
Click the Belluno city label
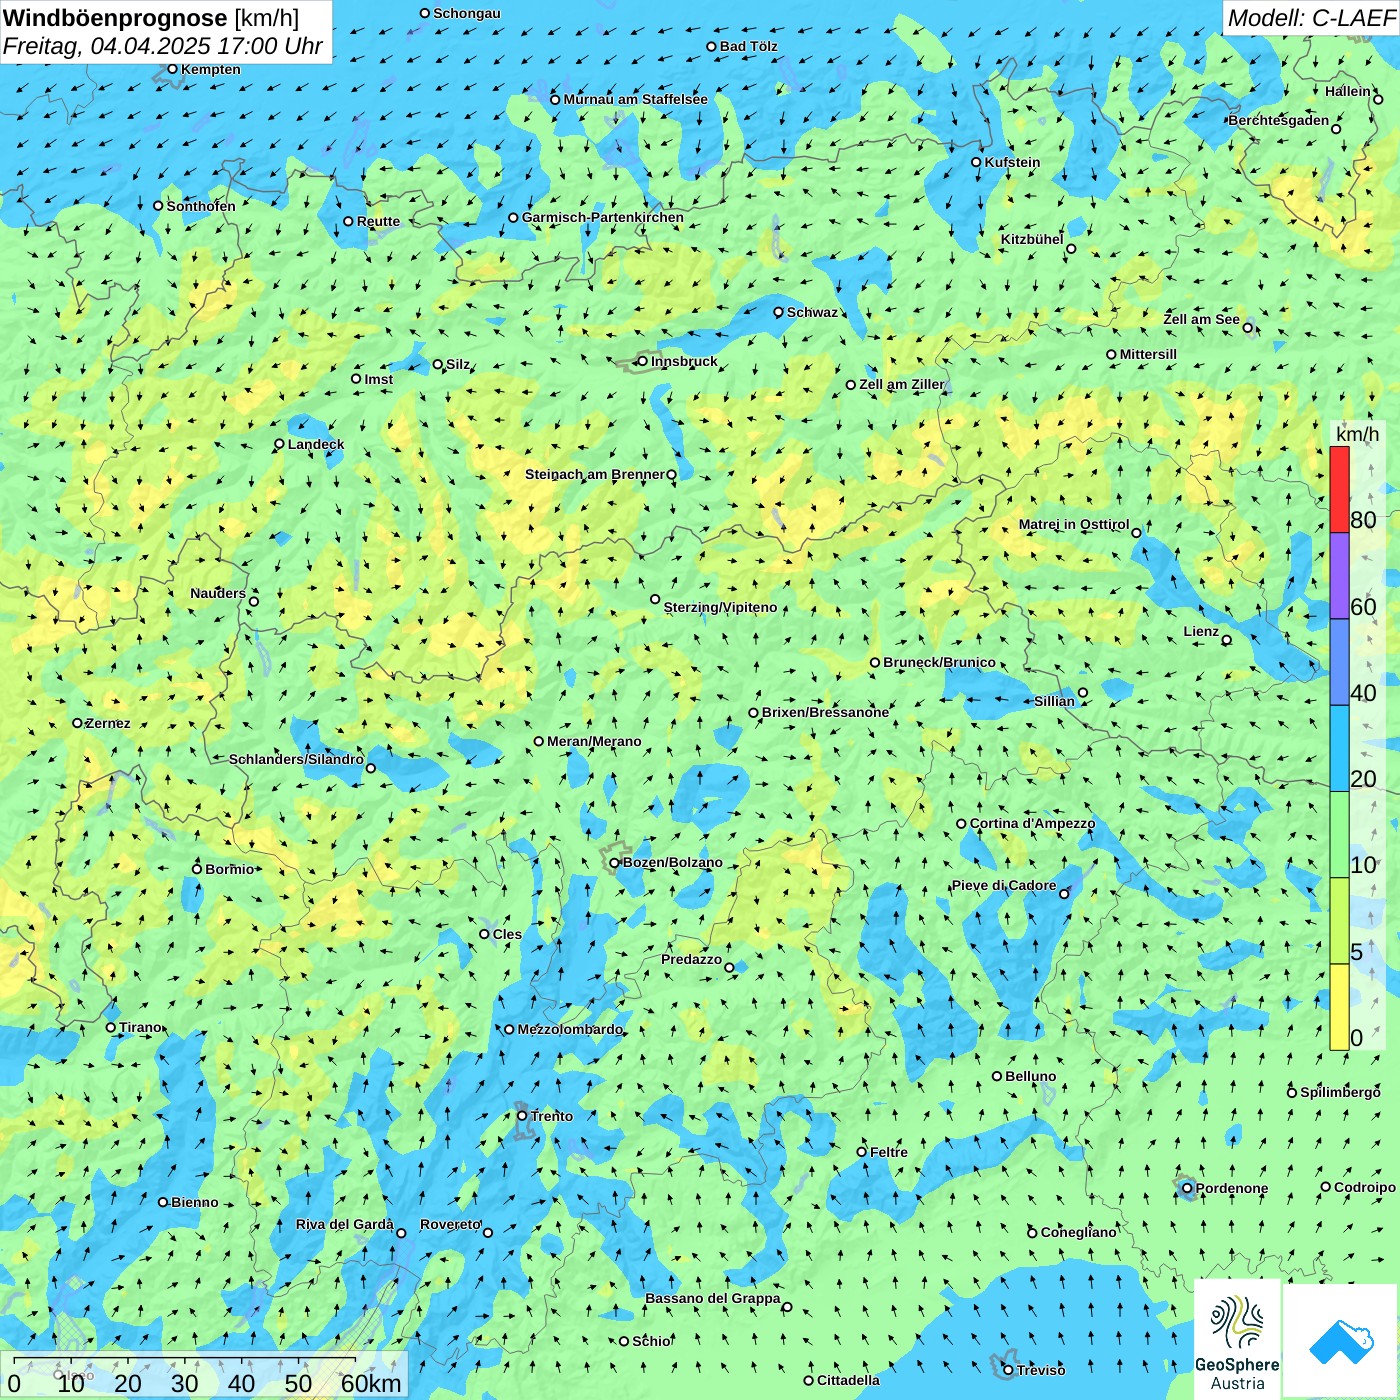pos(1030,1076)
